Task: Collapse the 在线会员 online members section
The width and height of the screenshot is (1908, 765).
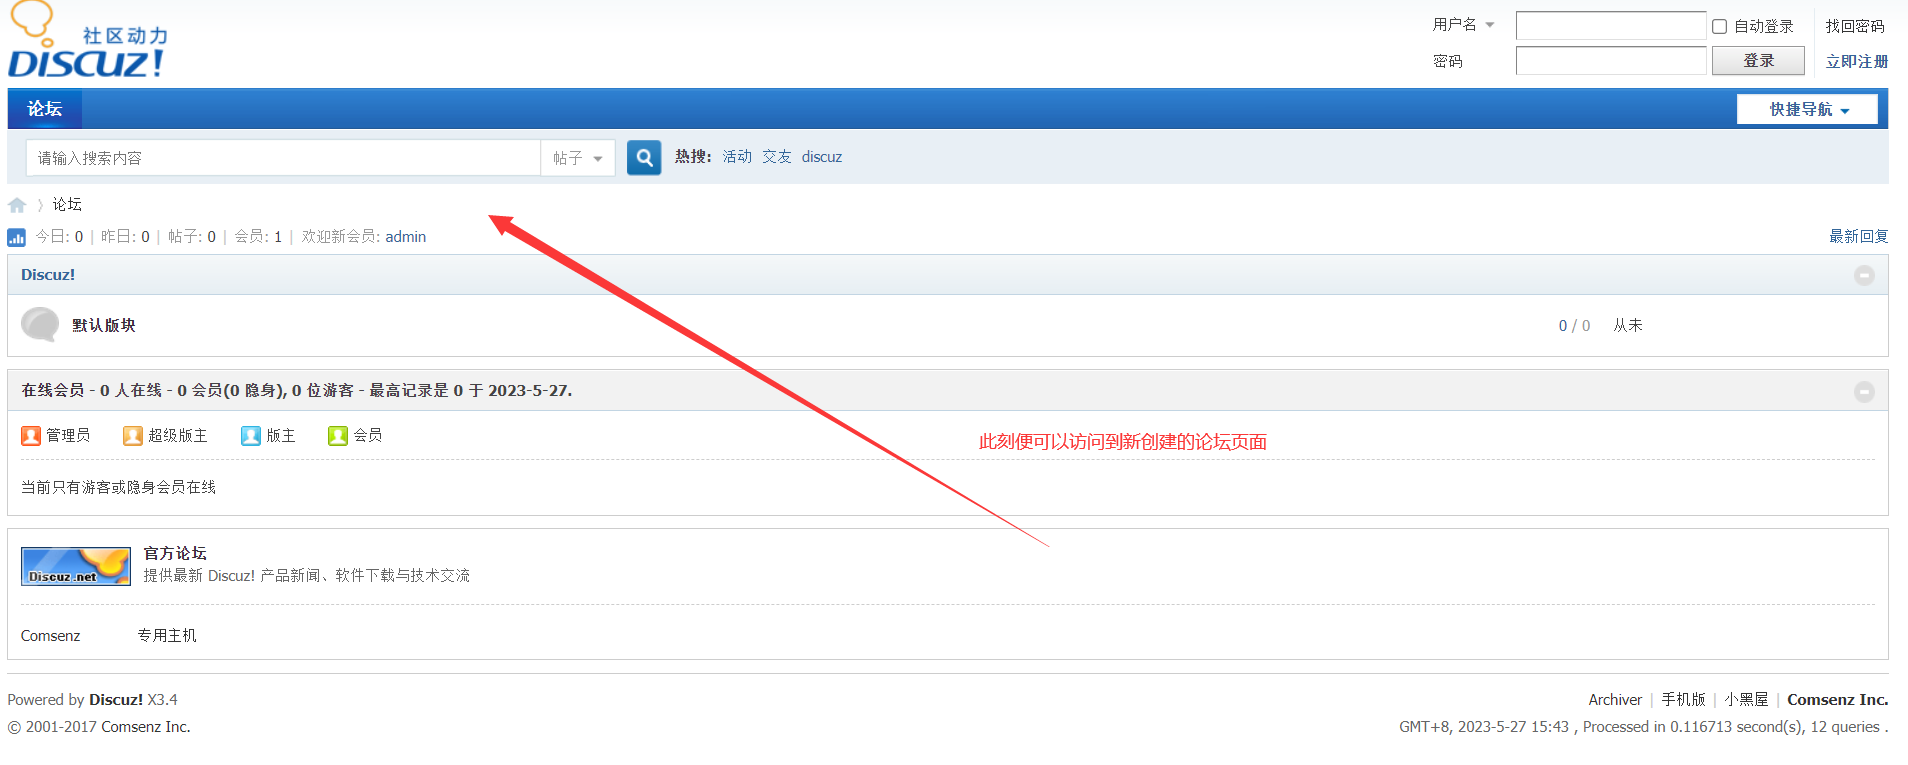Action: pyautogui.click(x=1864, y=392)
